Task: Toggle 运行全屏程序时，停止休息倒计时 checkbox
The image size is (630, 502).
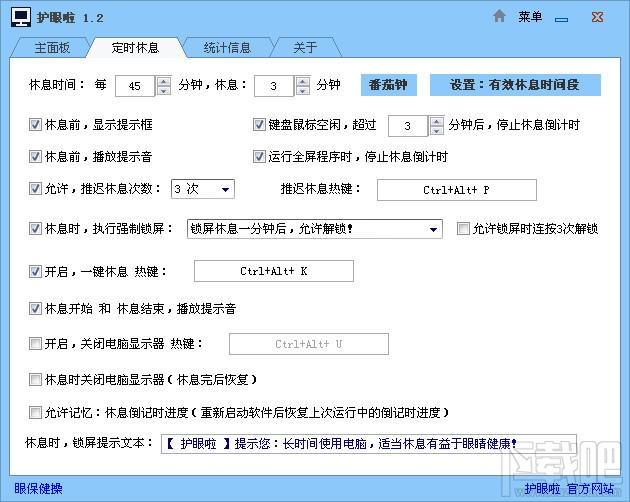Action: (x=259, y=156)
